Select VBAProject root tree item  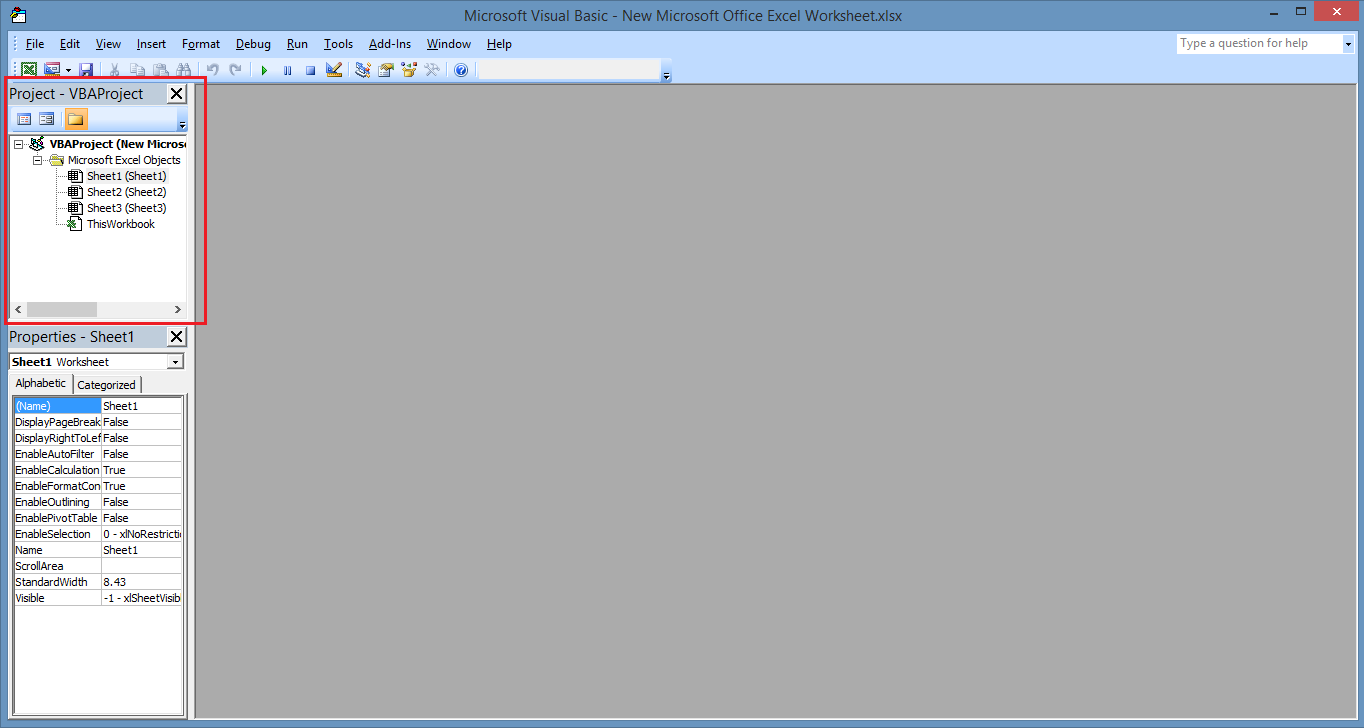click(x=117, y=144)
